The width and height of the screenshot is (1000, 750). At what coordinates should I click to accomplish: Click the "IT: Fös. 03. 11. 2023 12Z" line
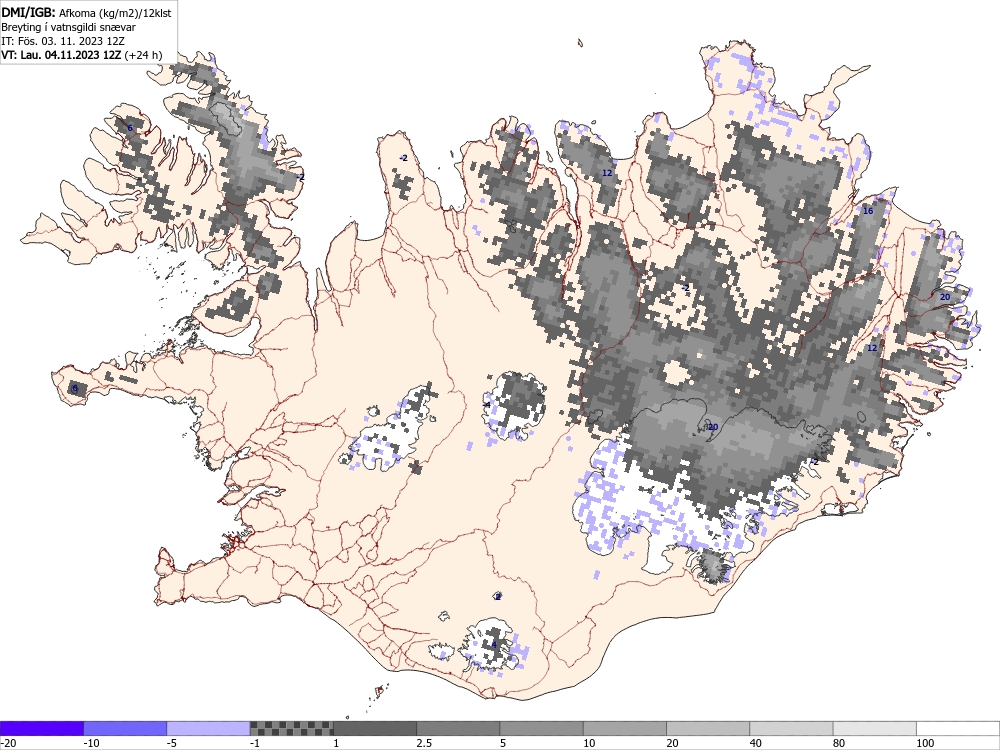(62, 41)
